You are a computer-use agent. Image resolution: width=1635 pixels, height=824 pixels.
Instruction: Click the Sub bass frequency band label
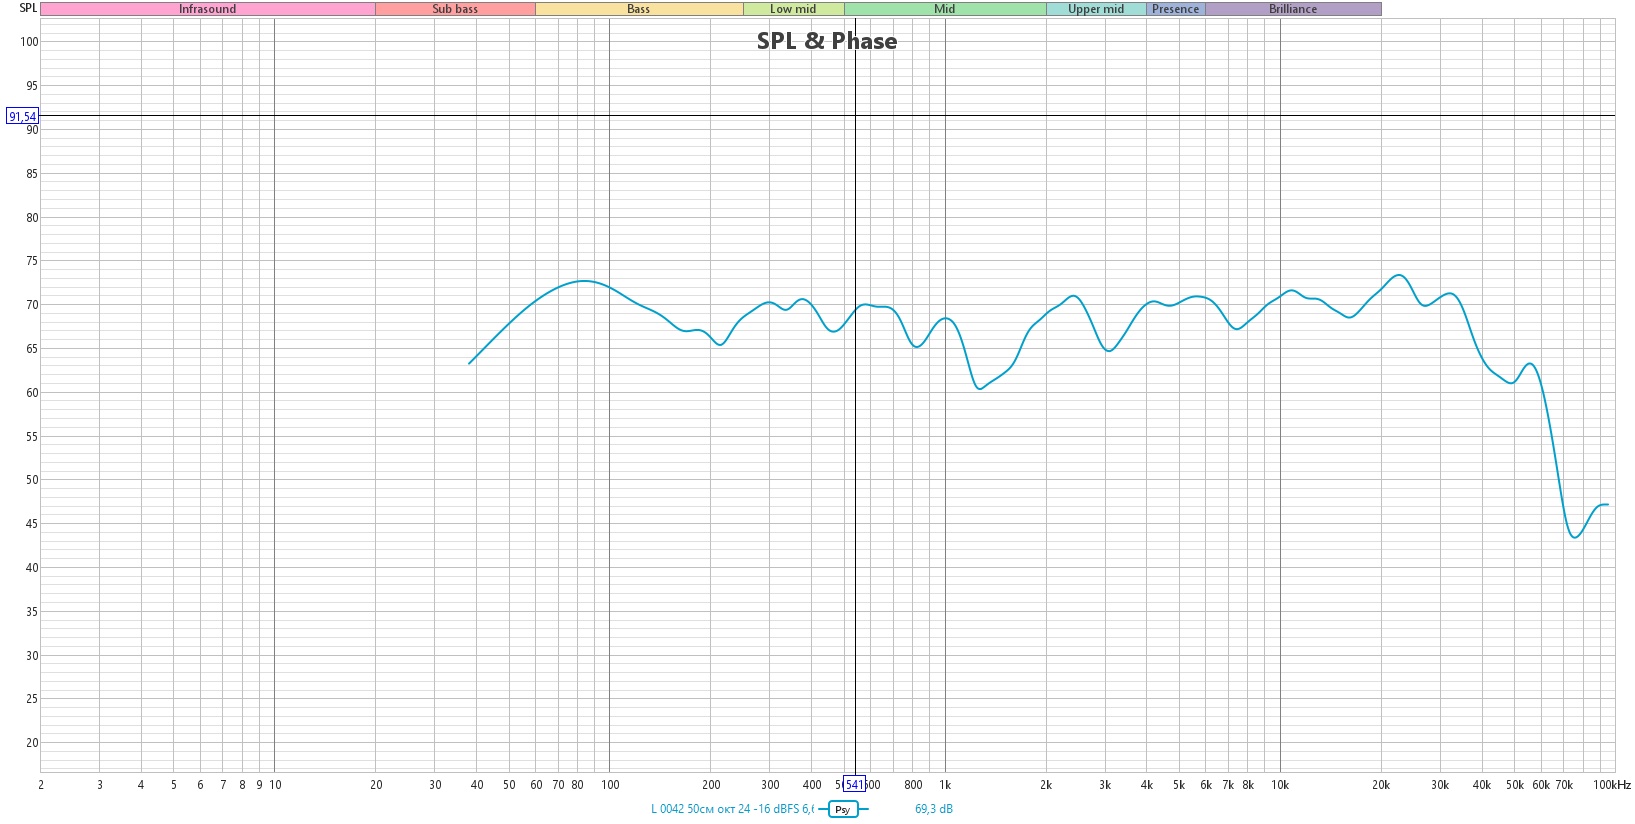coord(455,9)
